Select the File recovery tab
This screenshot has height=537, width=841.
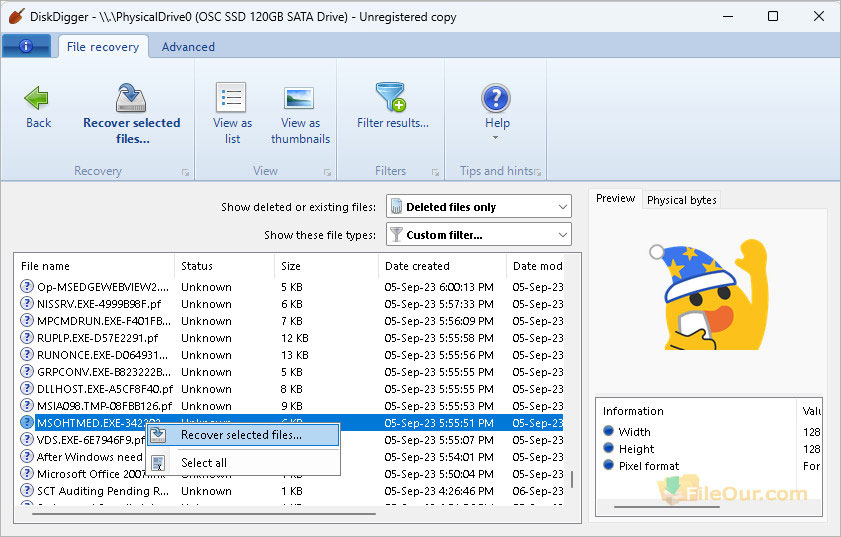tap(102, 47)
